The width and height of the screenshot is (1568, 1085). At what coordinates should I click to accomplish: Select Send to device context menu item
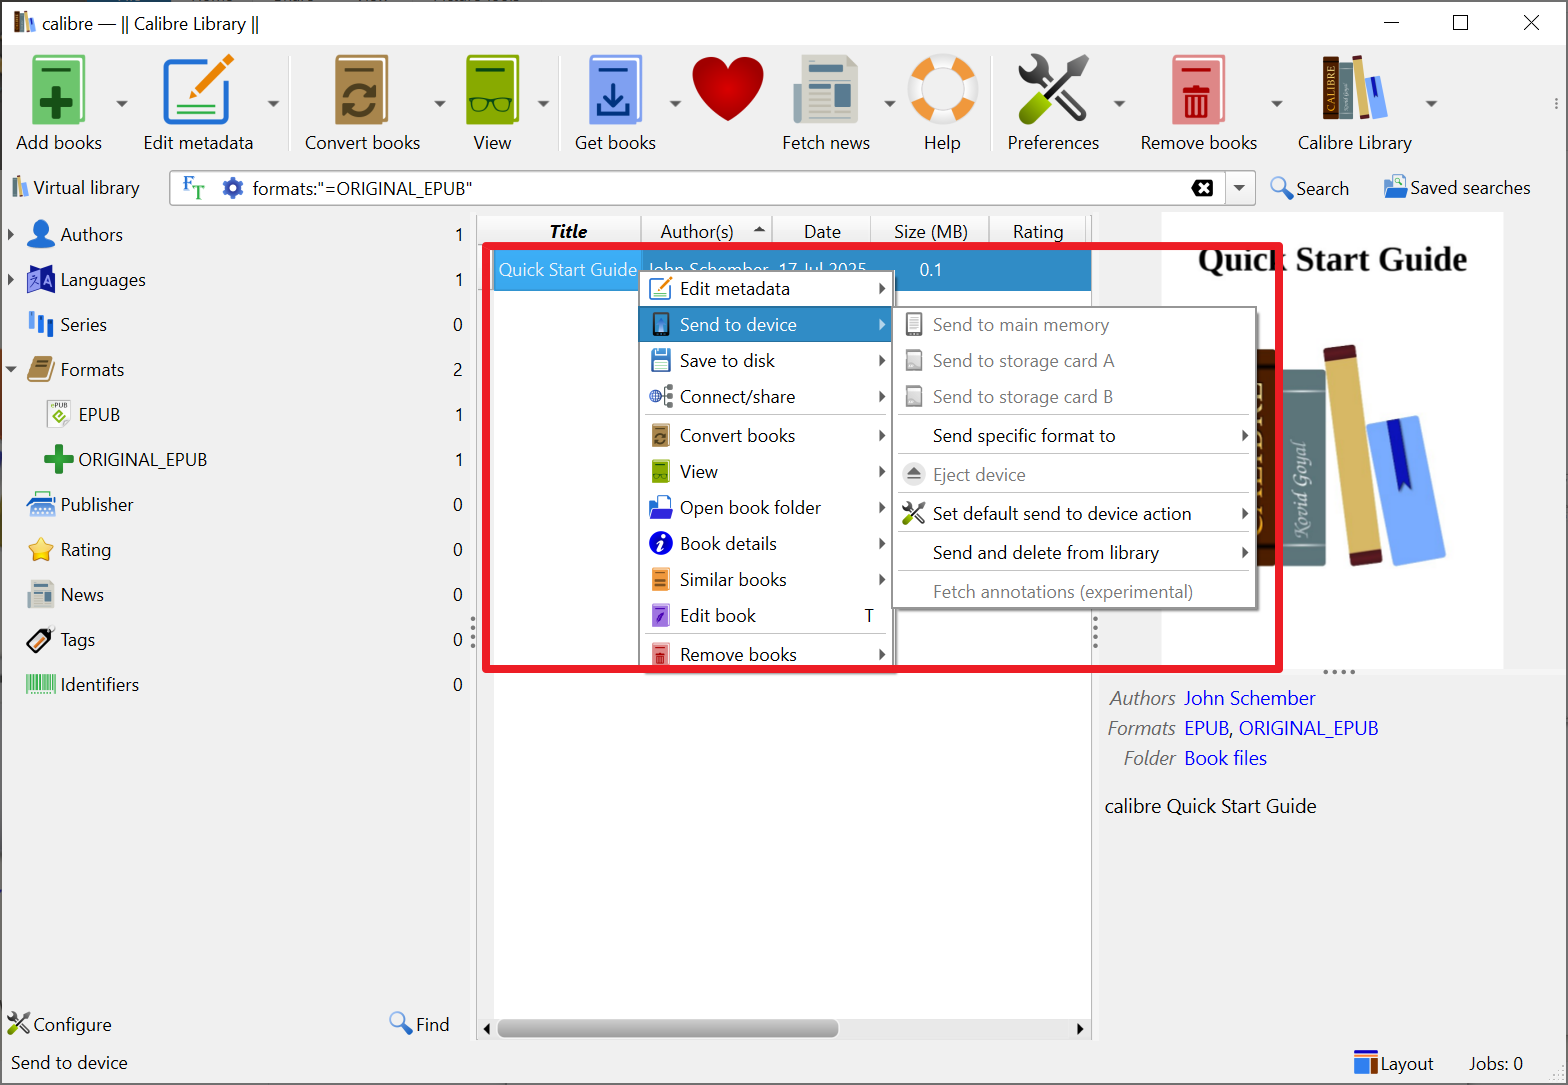coord(766,325)
